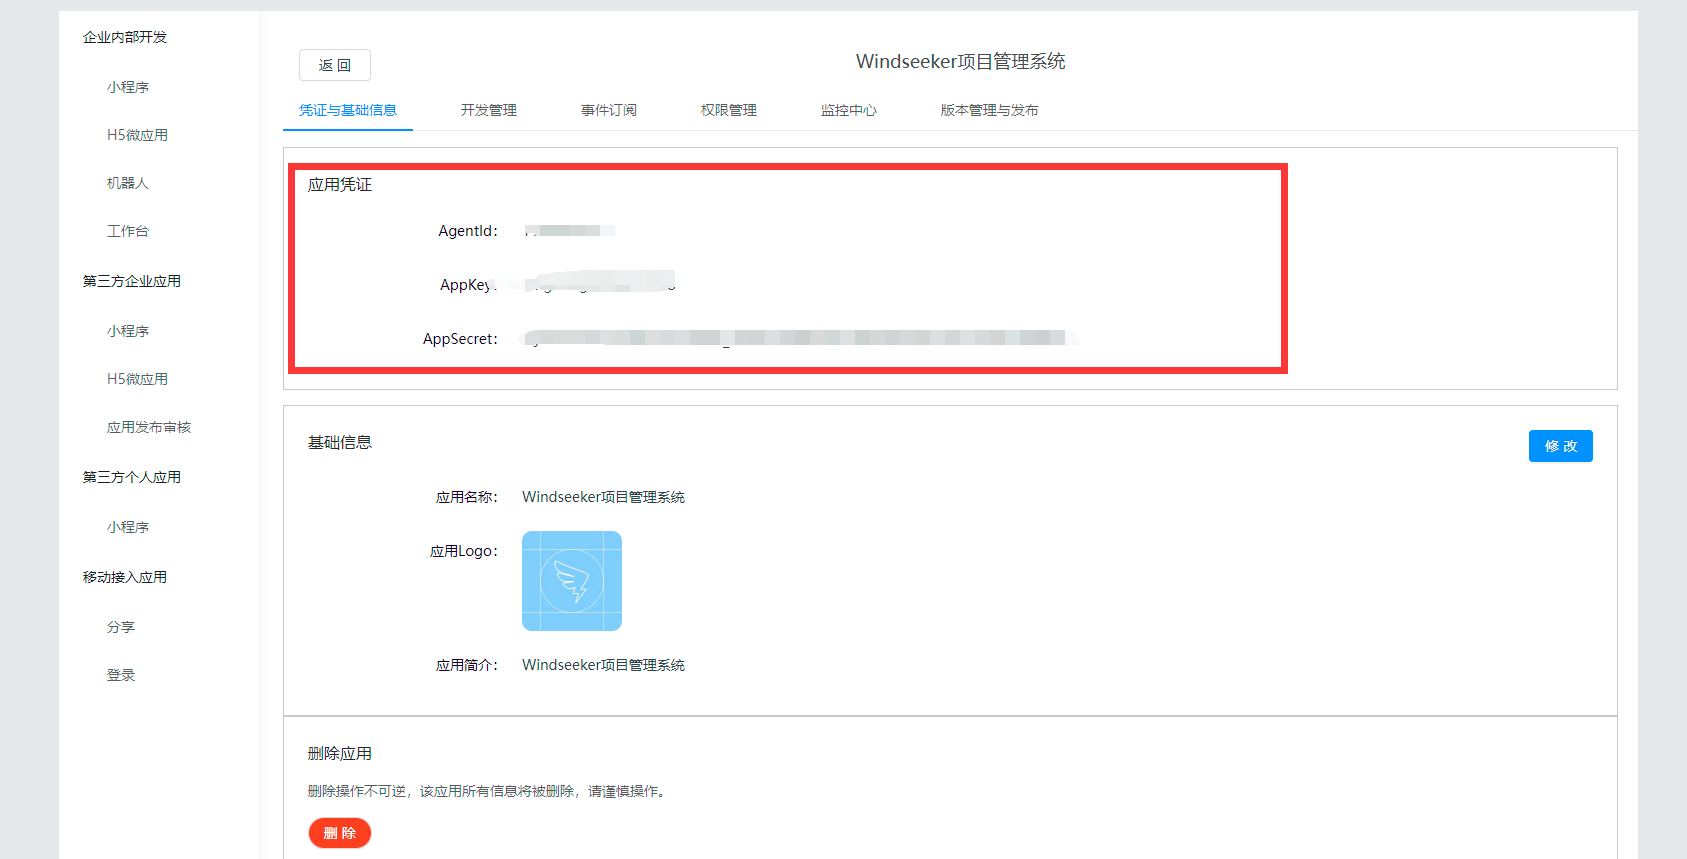Viewport: 1687px width, 859px height.
Task: Click the 第三方个人应用 sidebar heading
Action: click(132, 477)
